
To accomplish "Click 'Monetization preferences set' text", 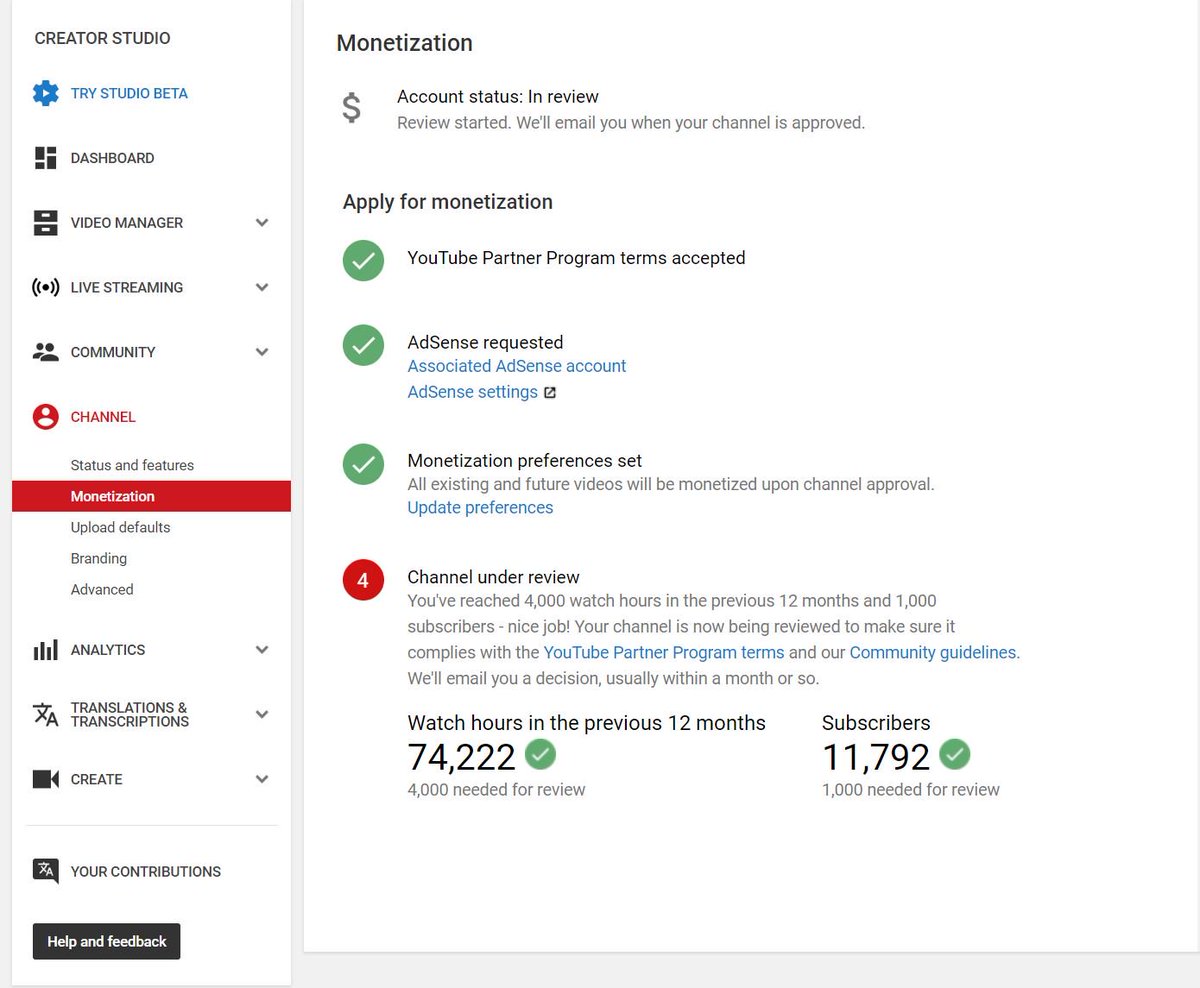I will 525,461.
